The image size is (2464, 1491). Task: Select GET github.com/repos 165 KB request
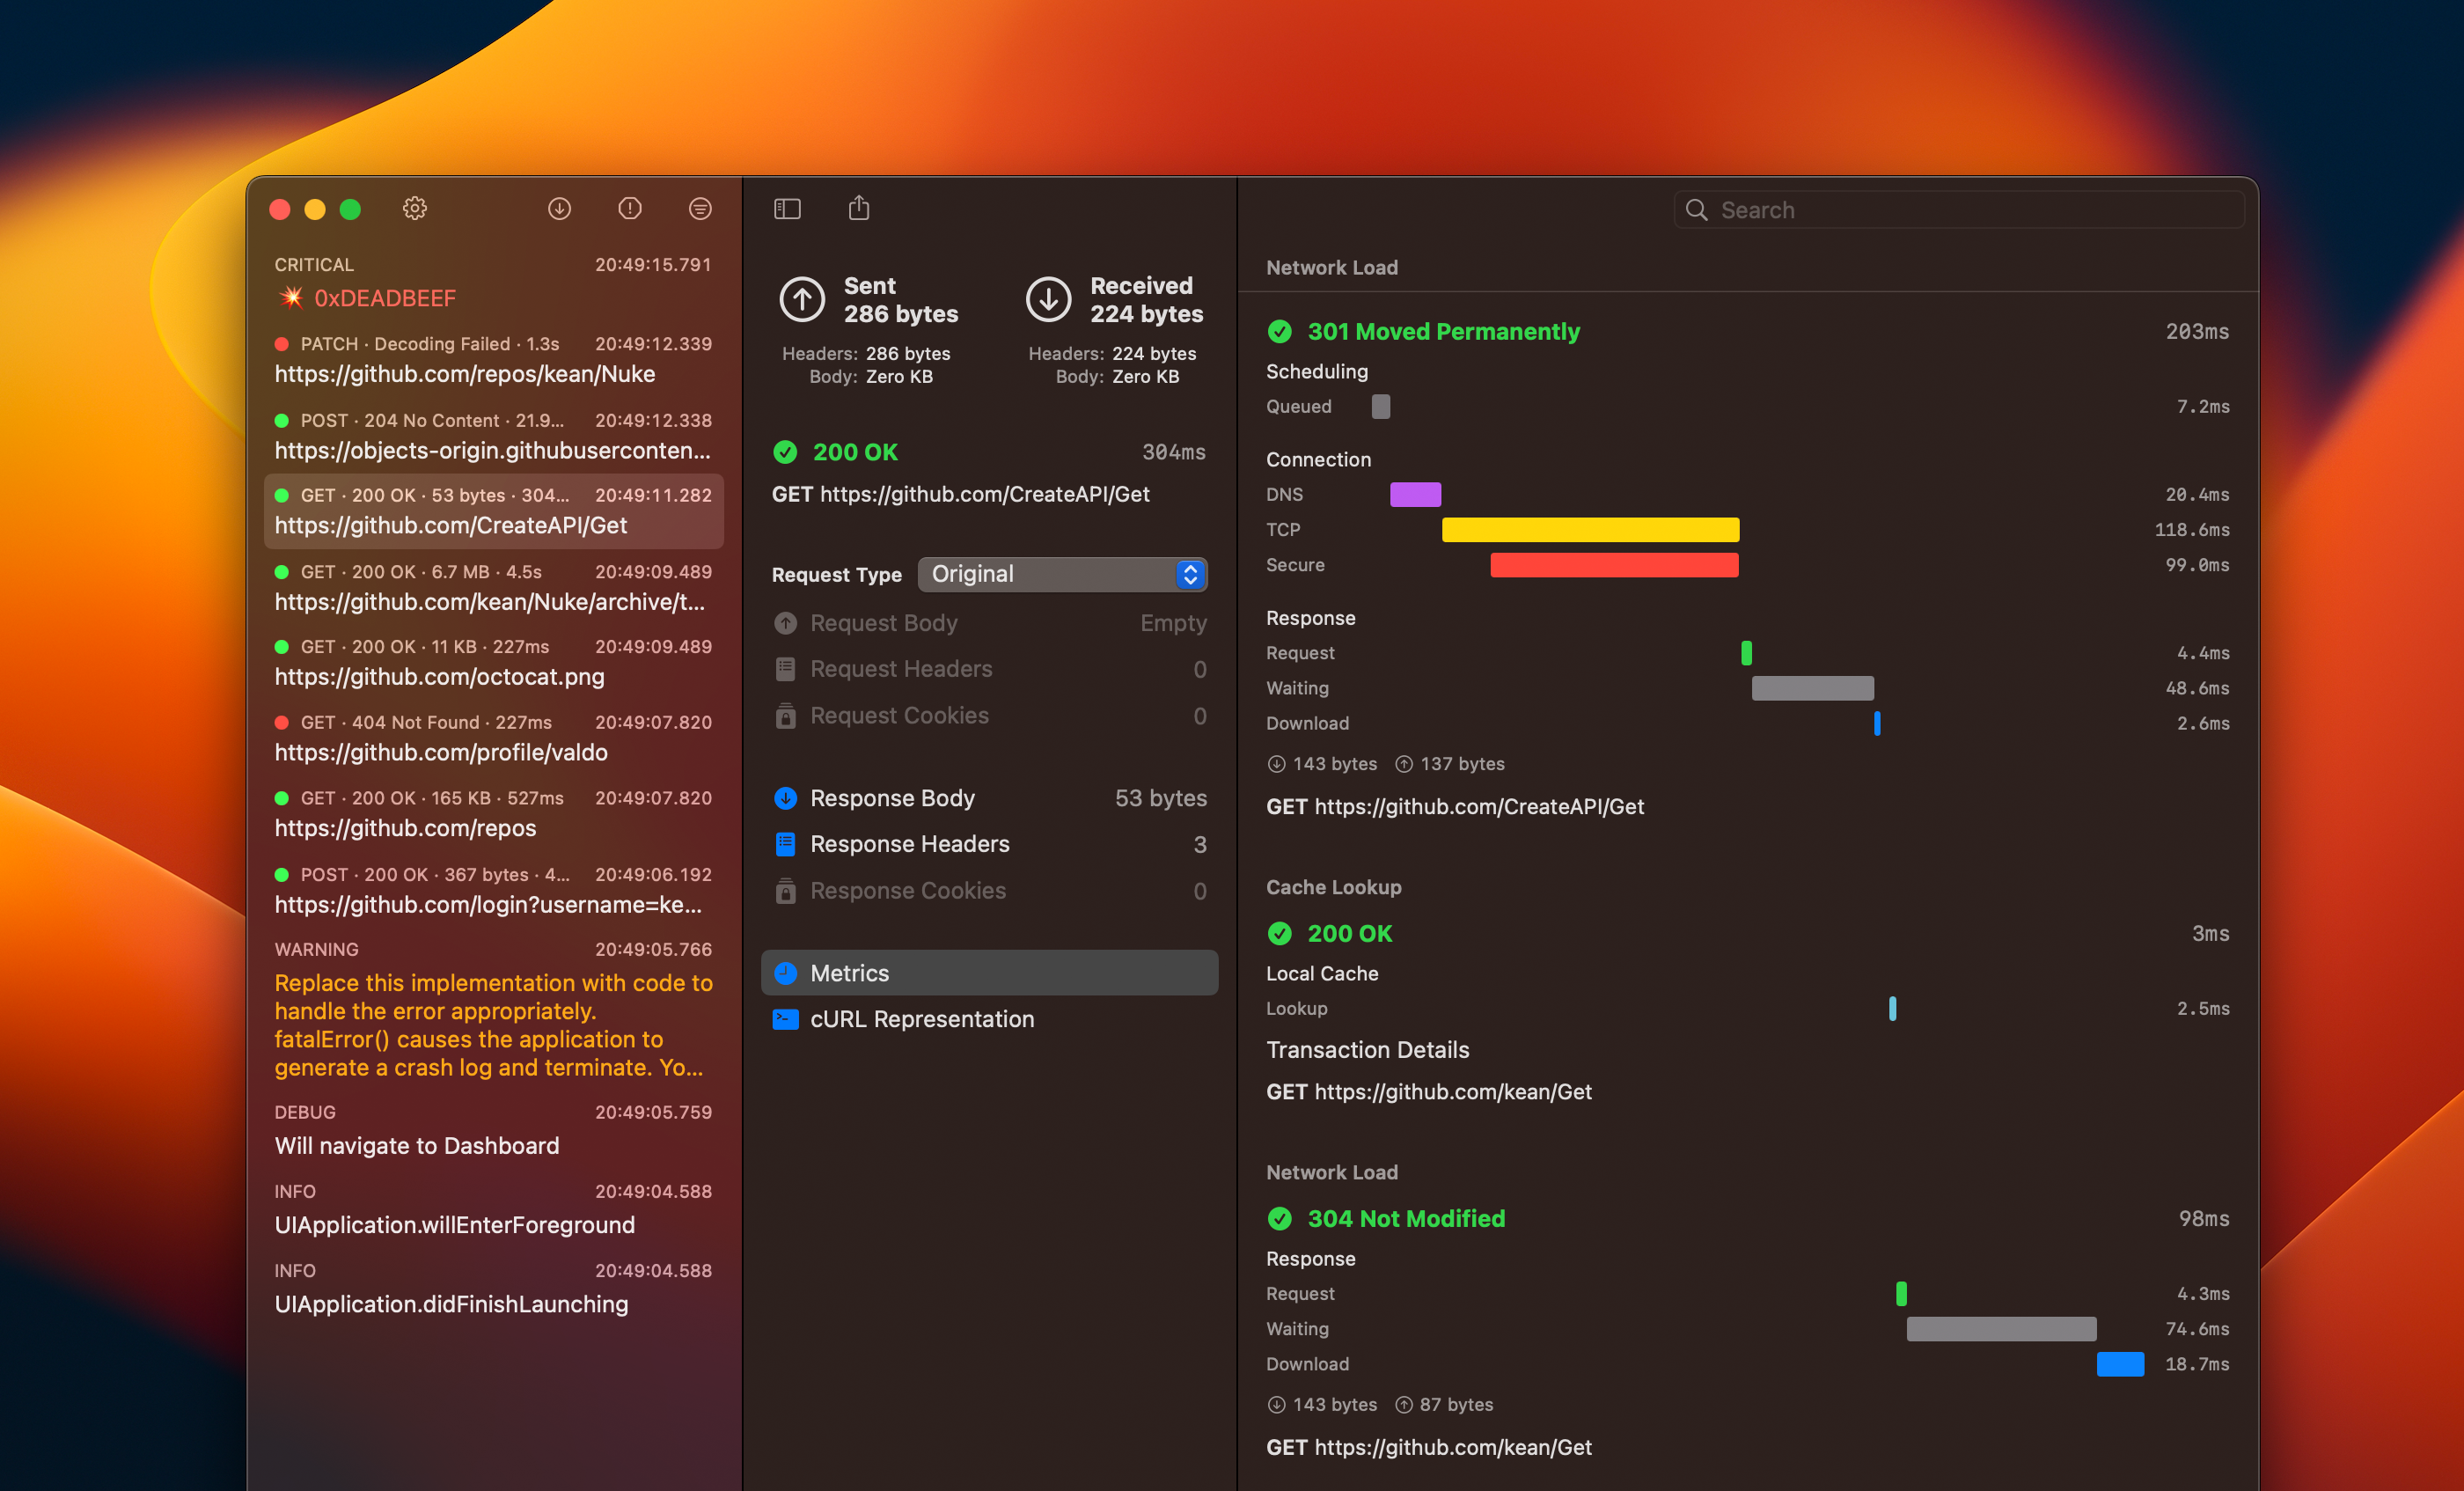[x=494, y=814]
